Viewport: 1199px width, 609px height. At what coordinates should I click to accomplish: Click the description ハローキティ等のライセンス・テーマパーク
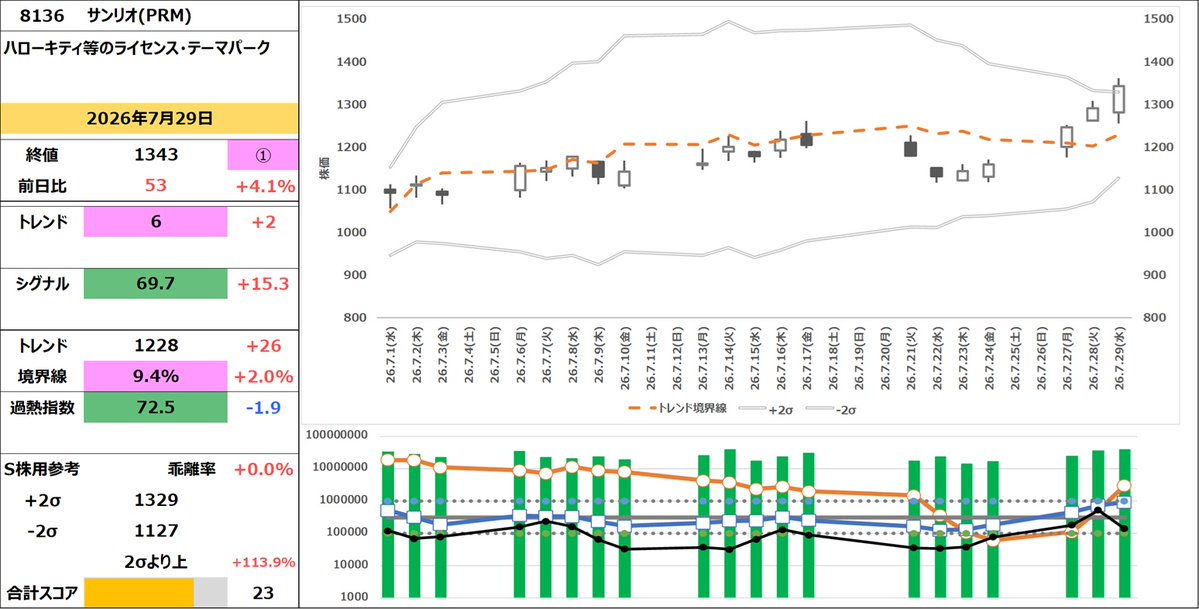(137, 48)
